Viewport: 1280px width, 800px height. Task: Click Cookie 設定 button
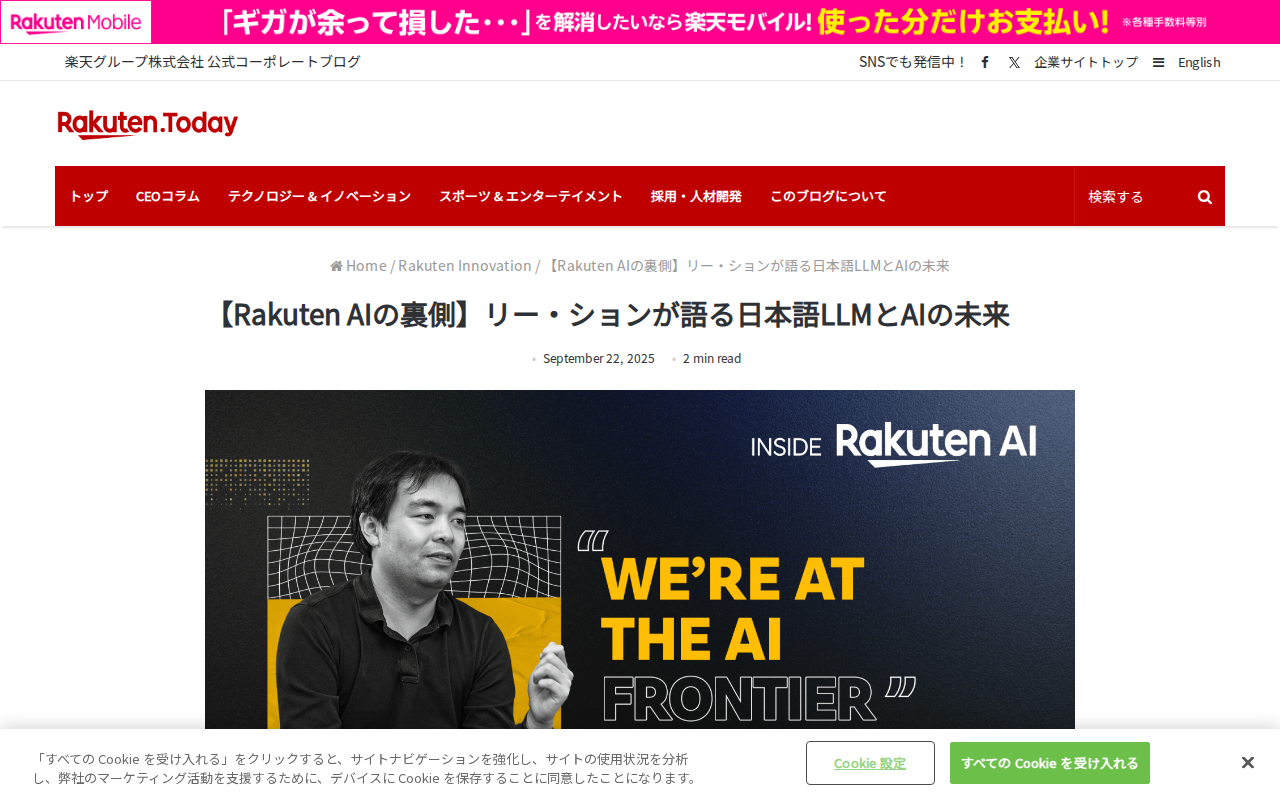coord(870,763)
